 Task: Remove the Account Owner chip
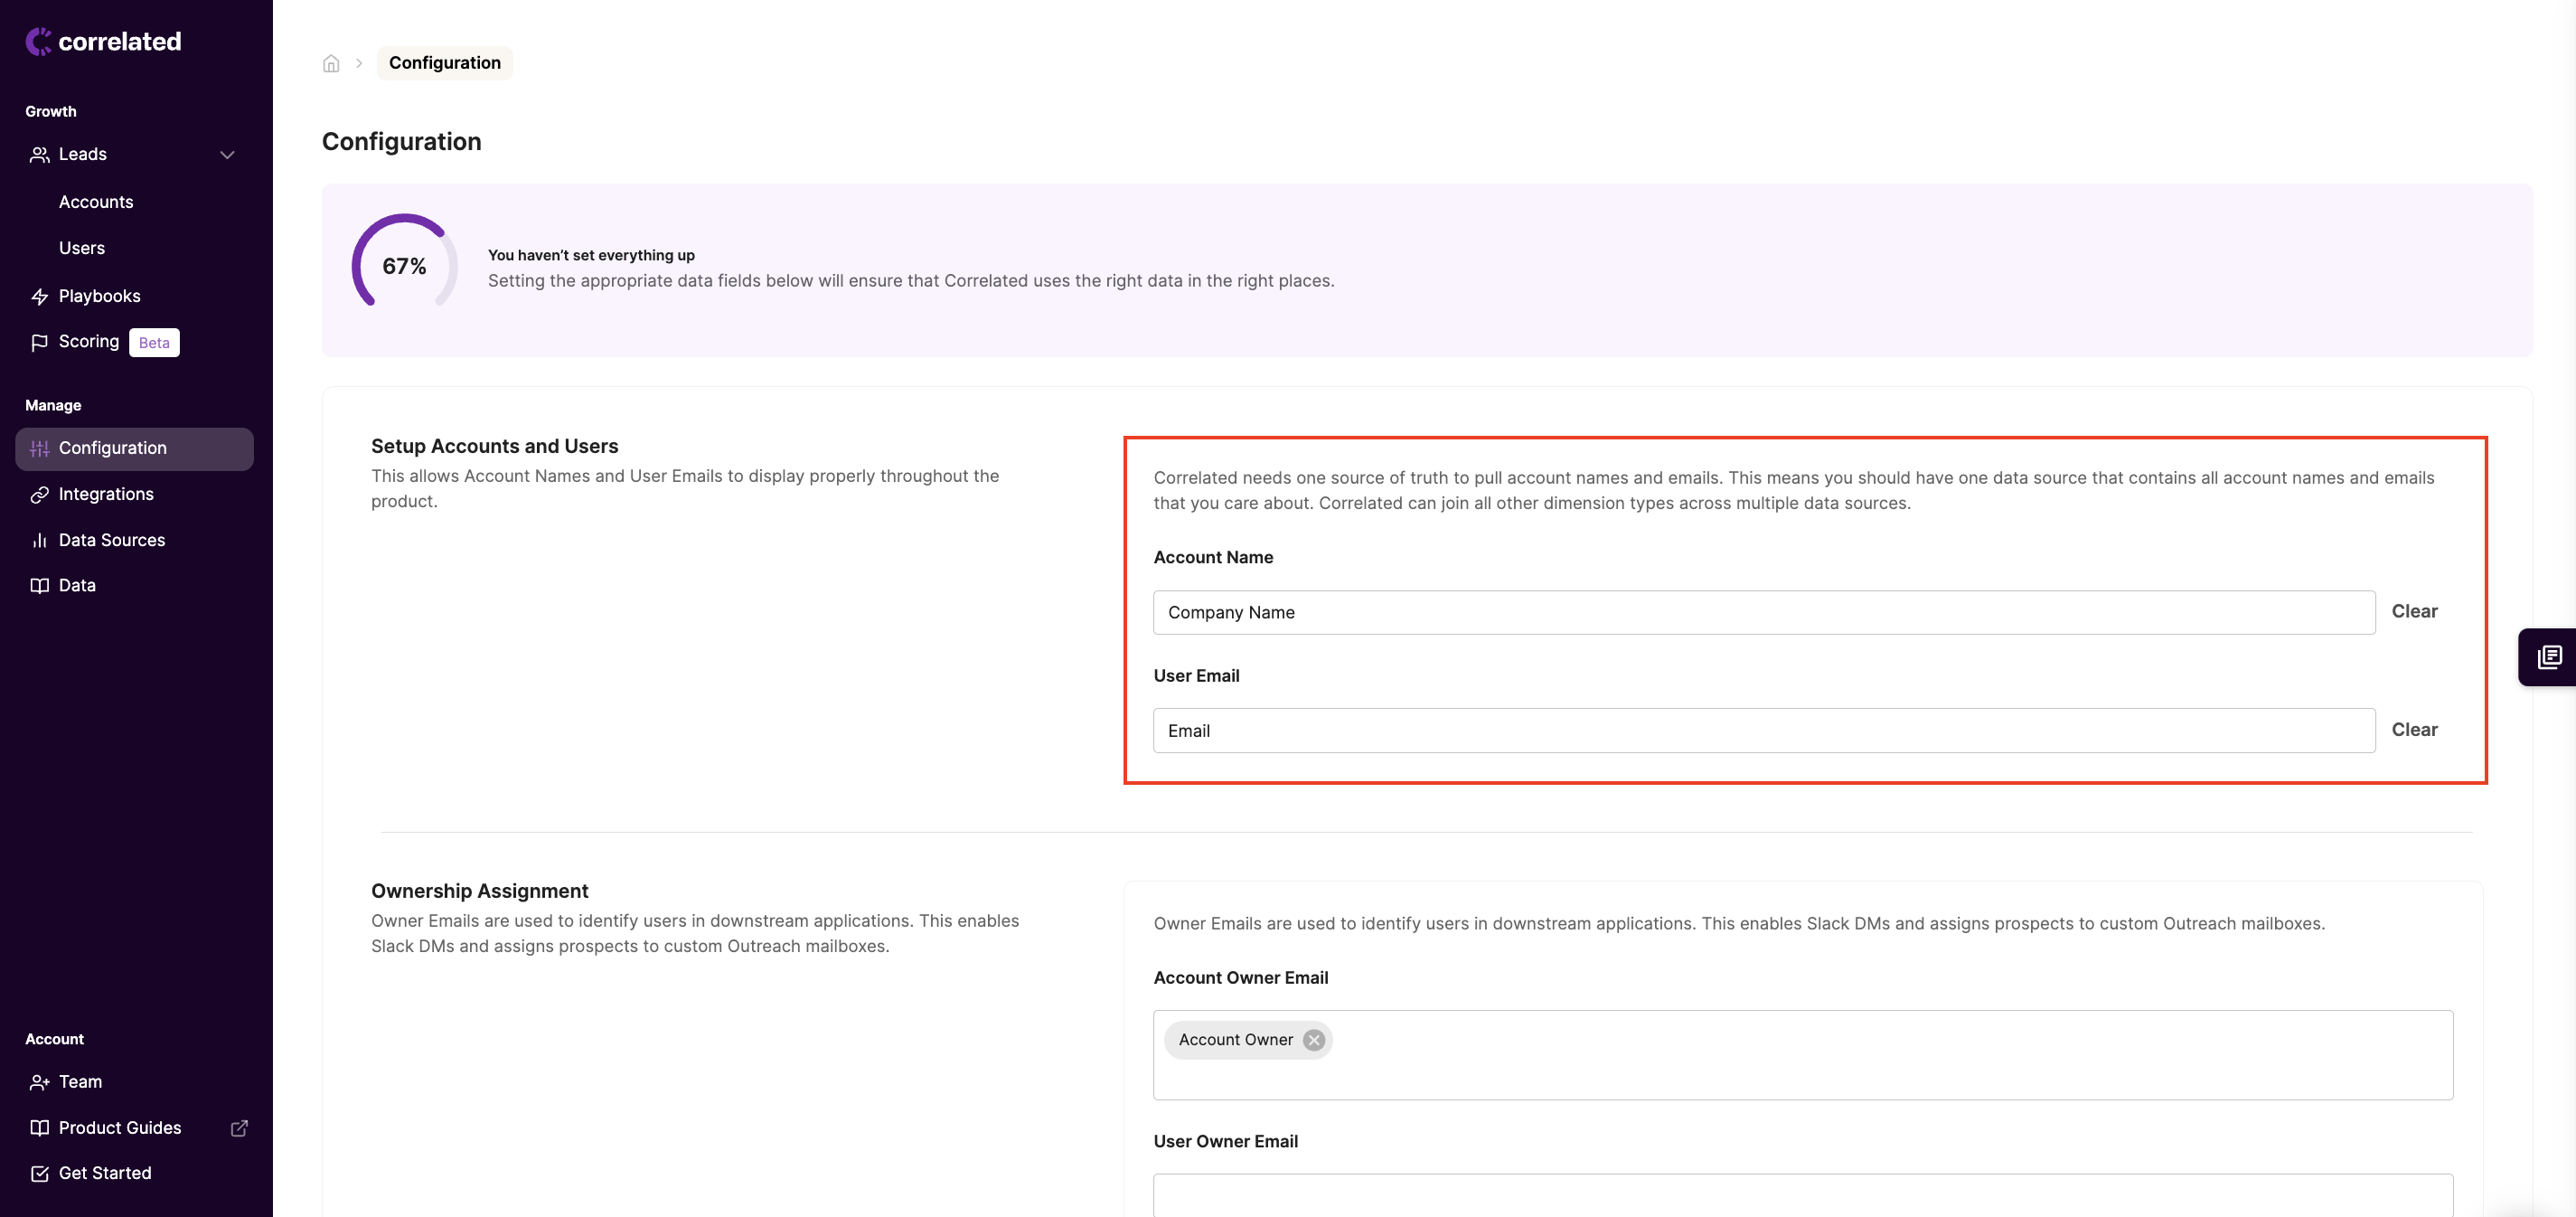coord(1314,1040)
